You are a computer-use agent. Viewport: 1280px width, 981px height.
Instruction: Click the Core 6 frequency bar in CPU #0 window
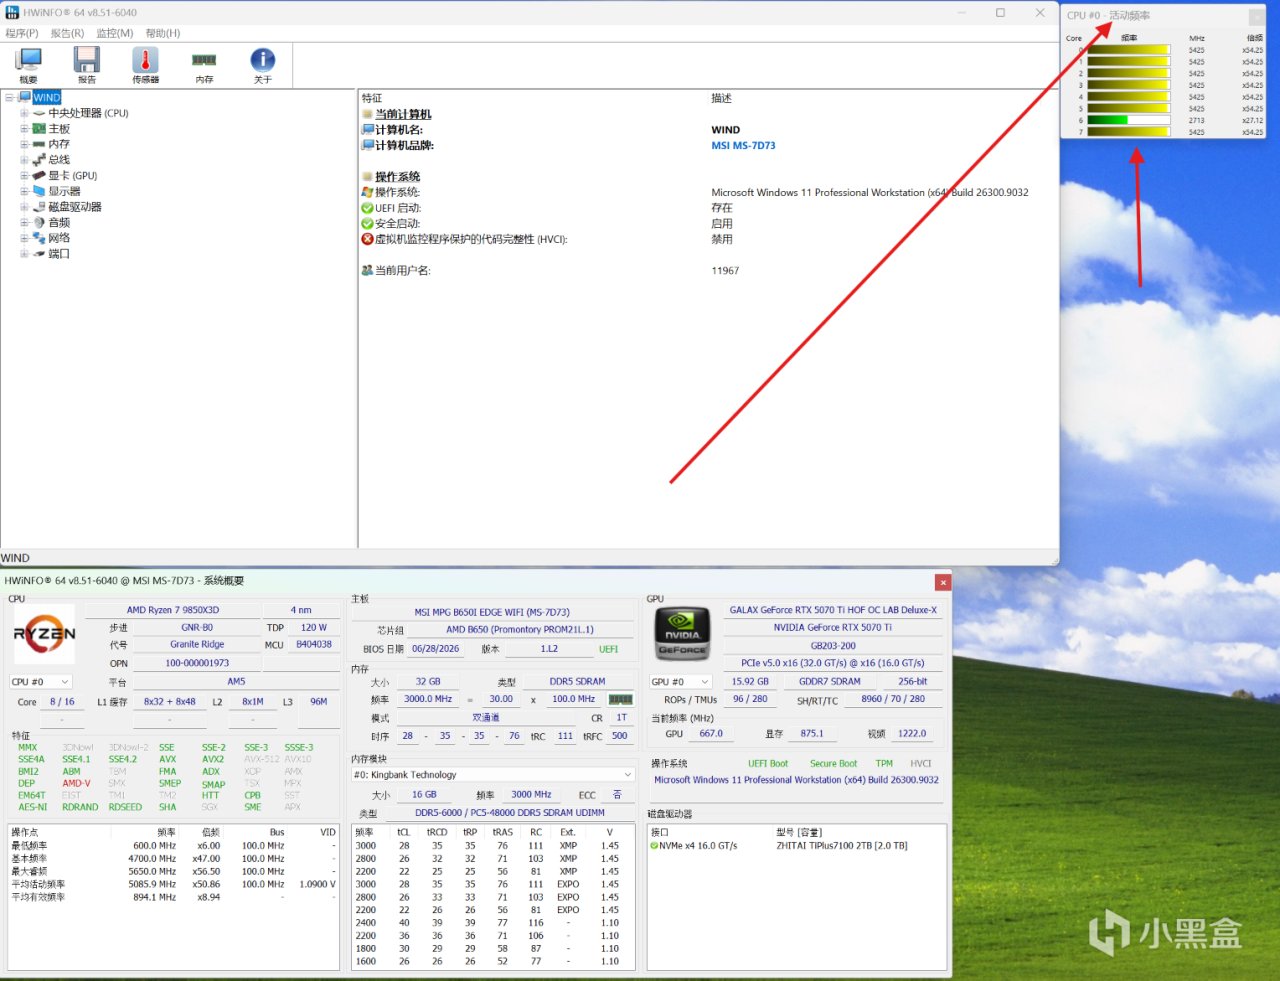[x=1128, y=121]
